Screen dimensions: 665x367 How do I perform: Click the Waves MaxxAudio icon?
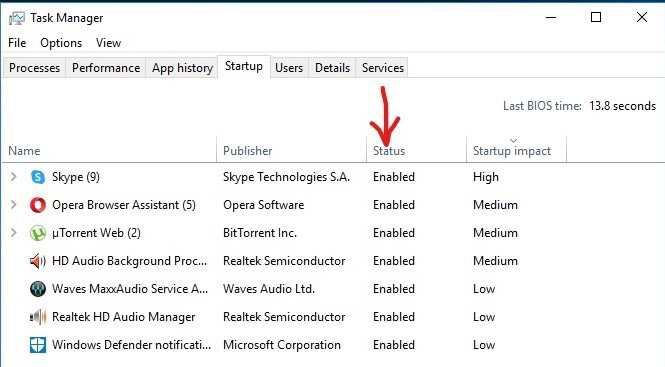38,289
